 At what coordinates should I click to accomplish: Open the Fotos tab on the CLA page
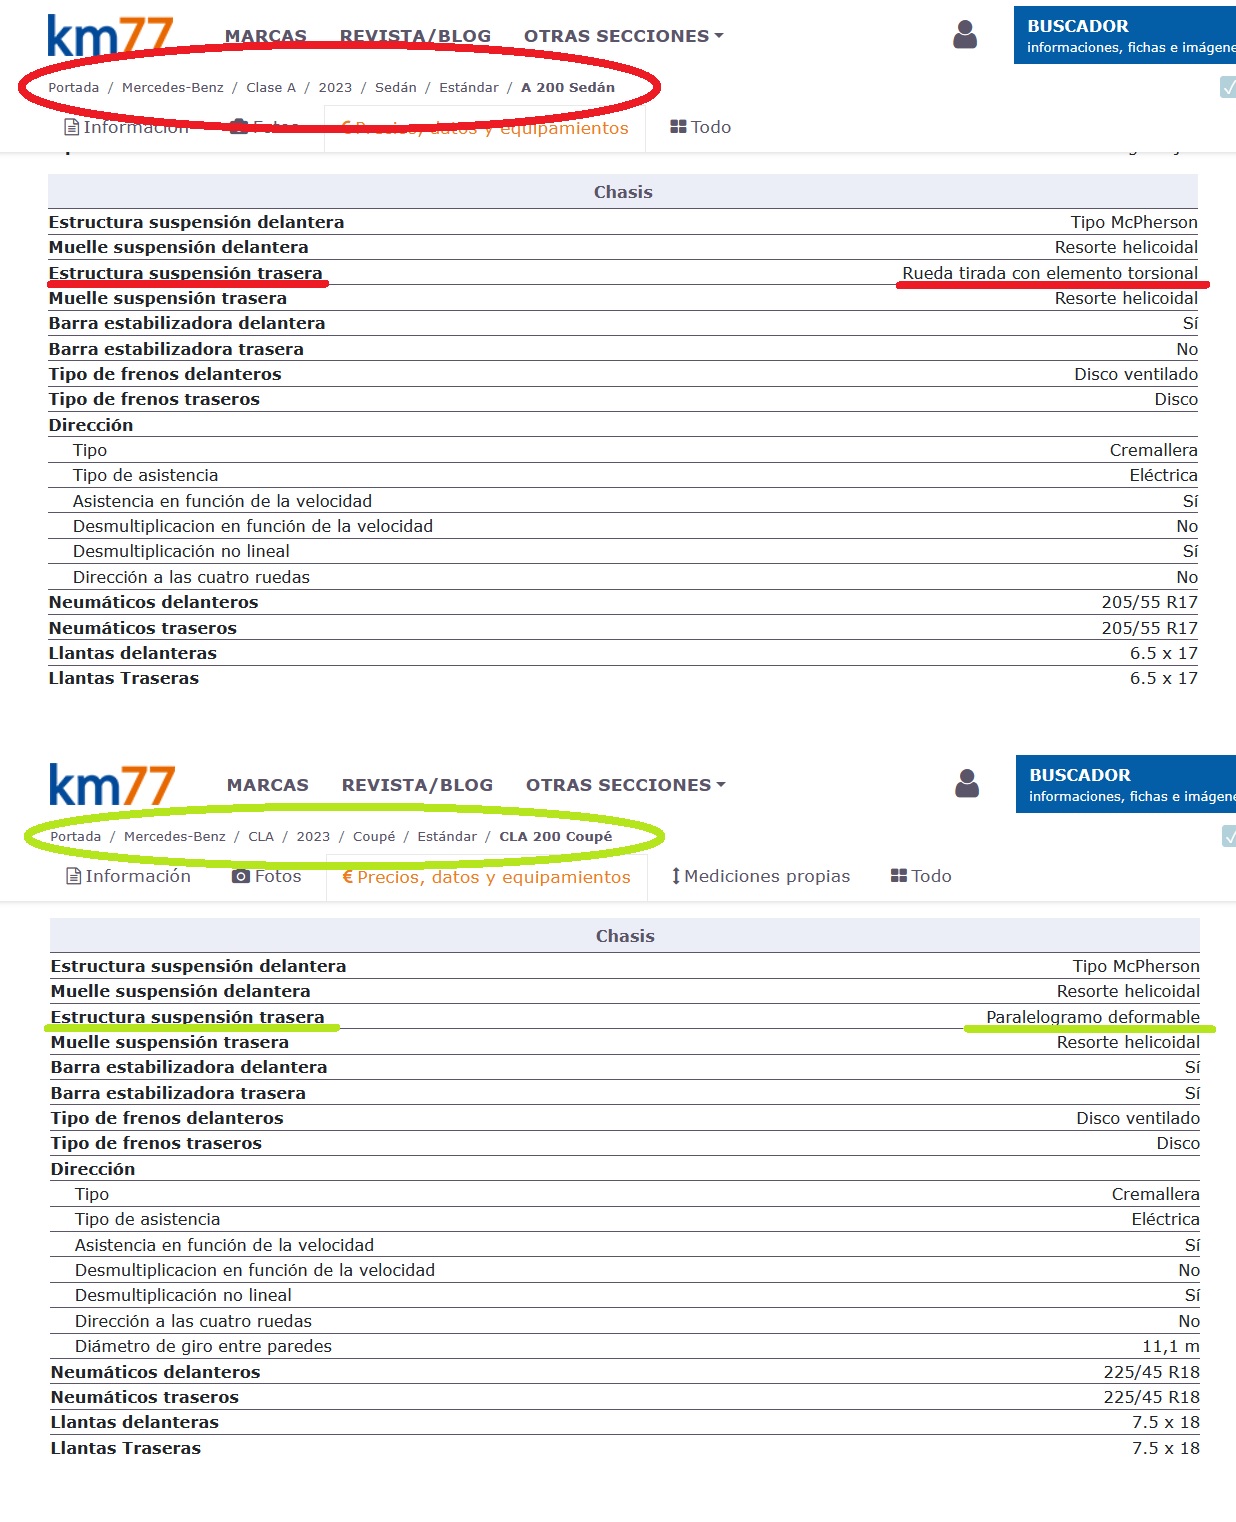tap(266, 876)
